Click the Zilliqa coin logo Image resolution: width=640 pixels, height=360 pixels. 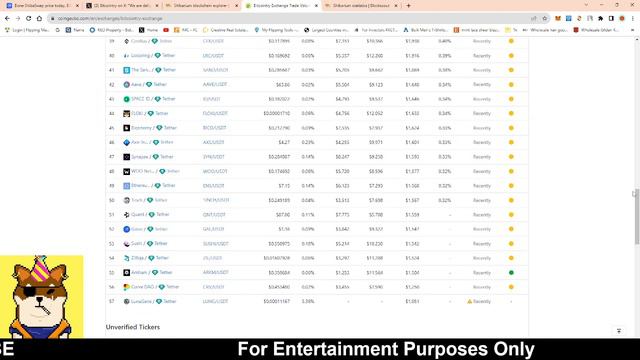pyautogui.click(x=127, y=258)
